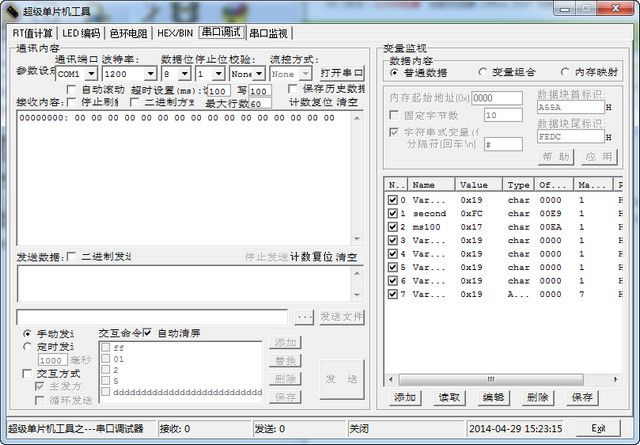This screenshot has height=445, width=640.
Task: Click the 删除 button below the variable list
Action: click(537, 397)
